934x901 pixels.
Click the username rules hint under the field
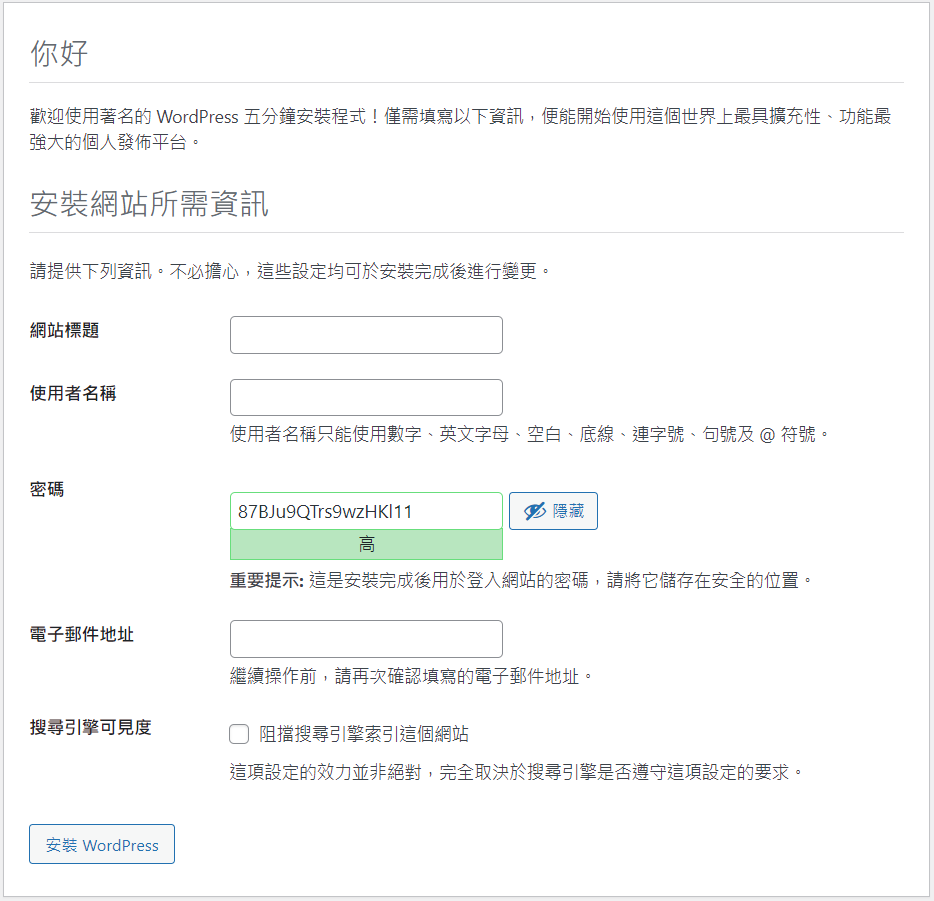529,434
